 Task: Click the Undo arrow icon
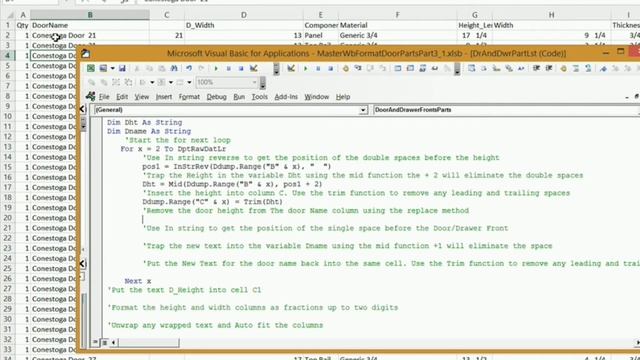tap(189, 68)
